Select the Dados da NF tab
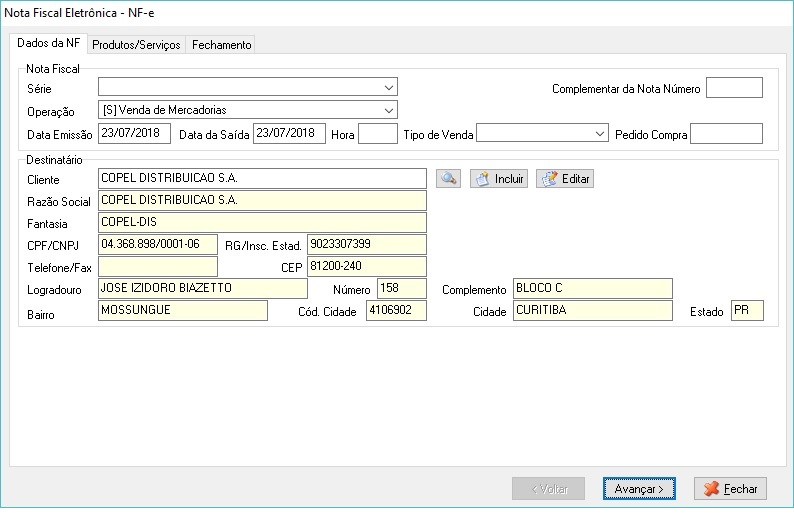The width and height of the screenshot is (794, 525). pos(49,44)
